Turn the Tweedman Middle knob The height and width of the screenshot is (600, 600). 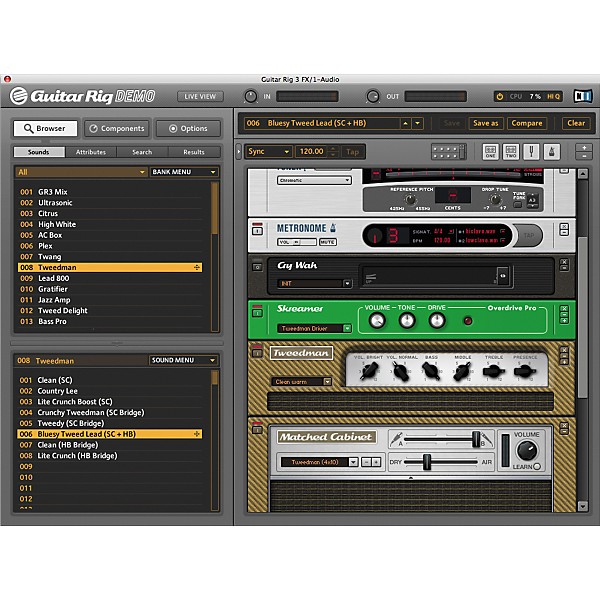[x=462, y=371]
